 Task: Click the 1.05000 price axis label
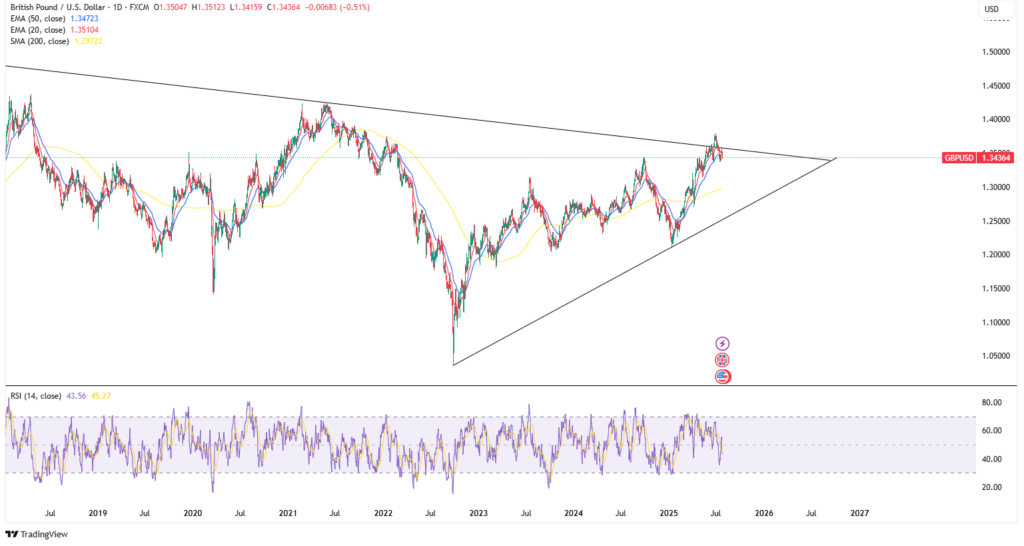[995, 356]
